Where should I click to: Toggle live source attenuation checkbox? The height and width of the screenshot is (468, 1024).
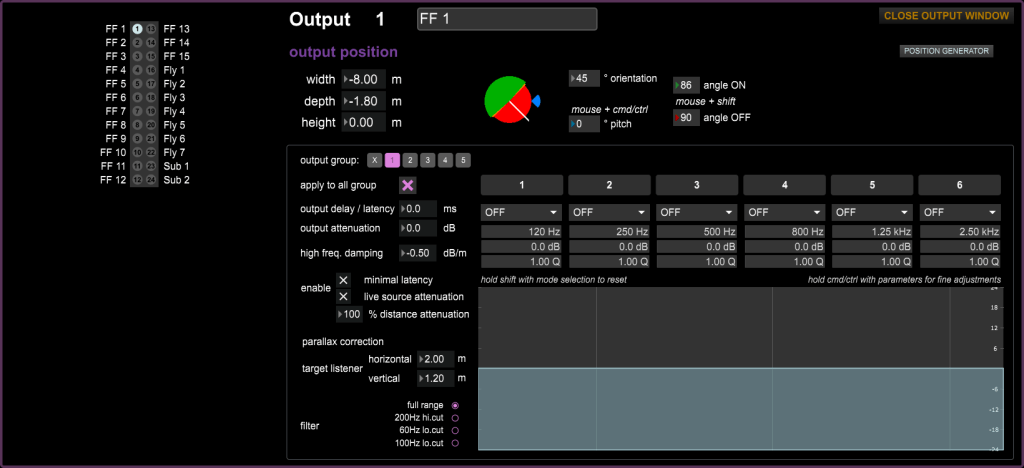pos(343,297)
